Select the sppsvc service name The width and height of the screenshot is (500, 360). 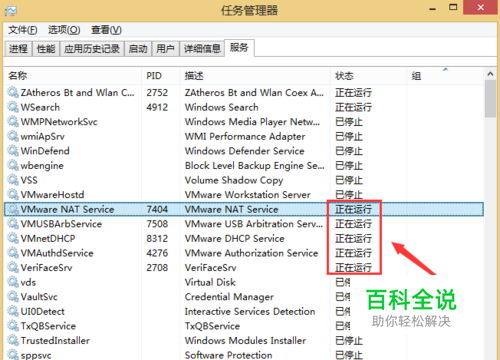pyautogui.click(x=36, y=355)
